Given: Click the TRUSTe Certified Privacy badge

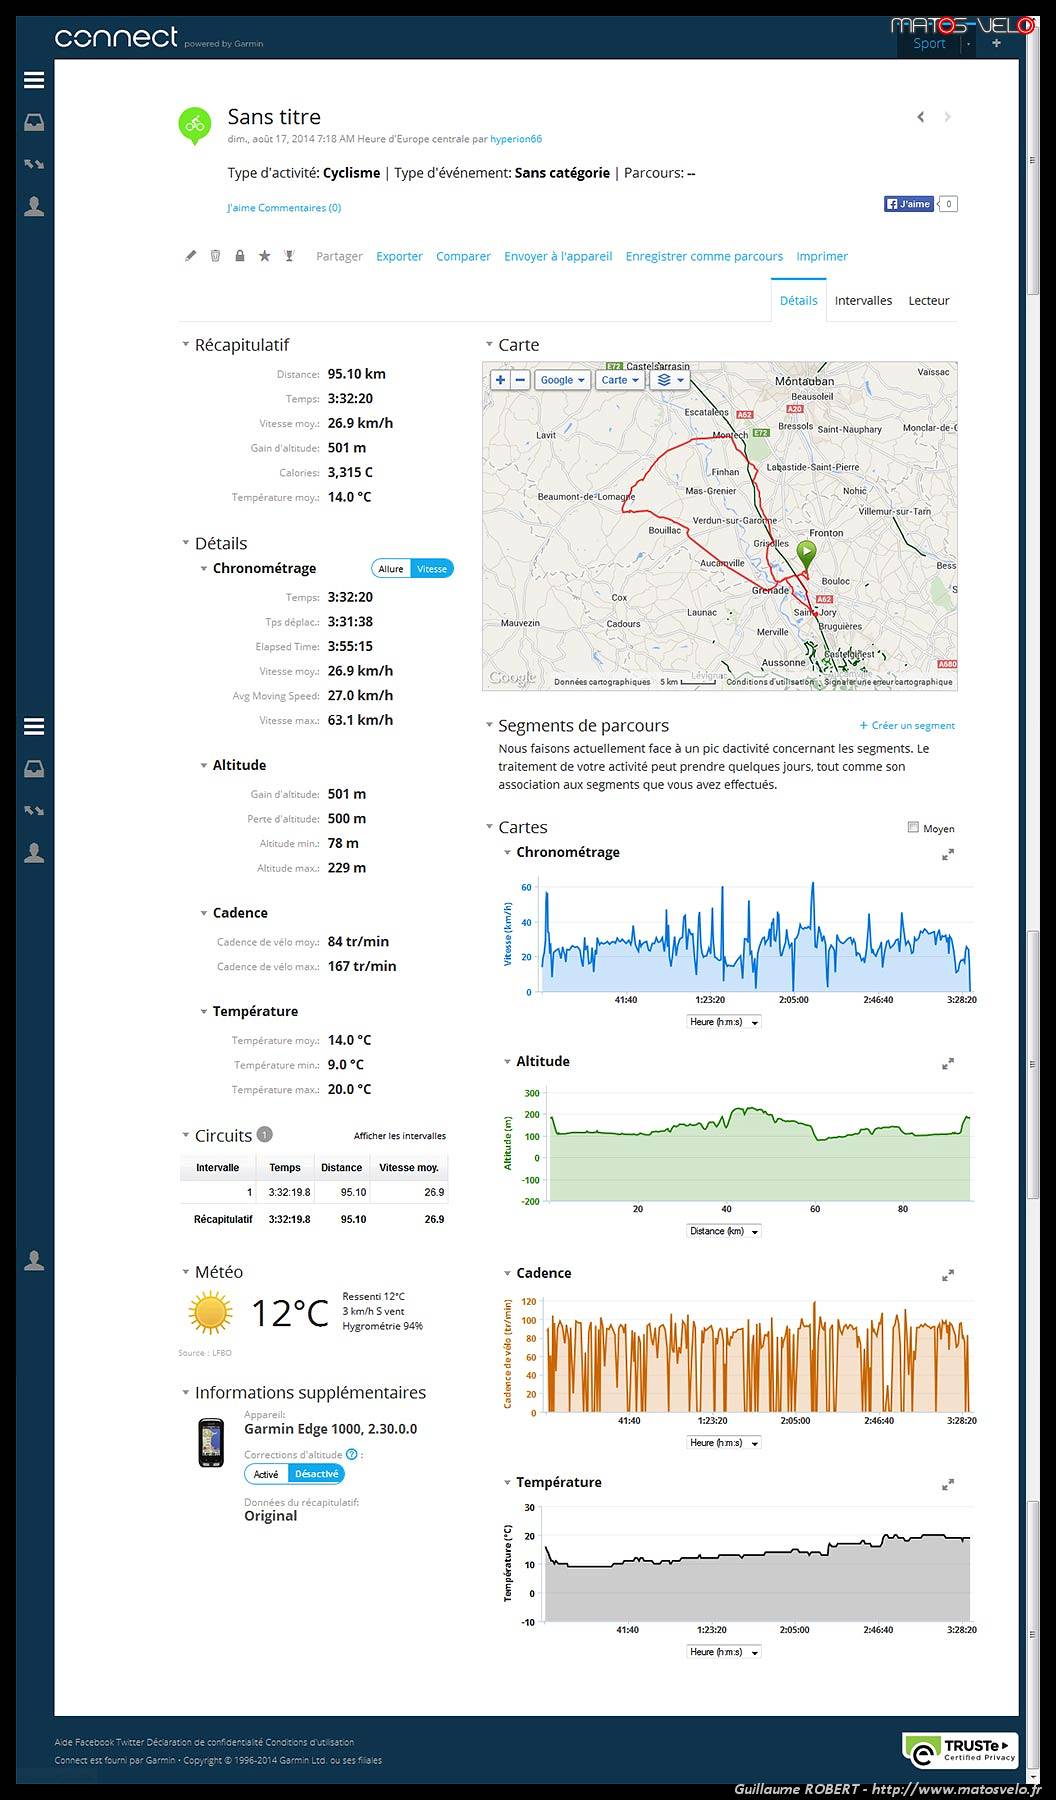Looking at the screenshot, I should 960,1750.
